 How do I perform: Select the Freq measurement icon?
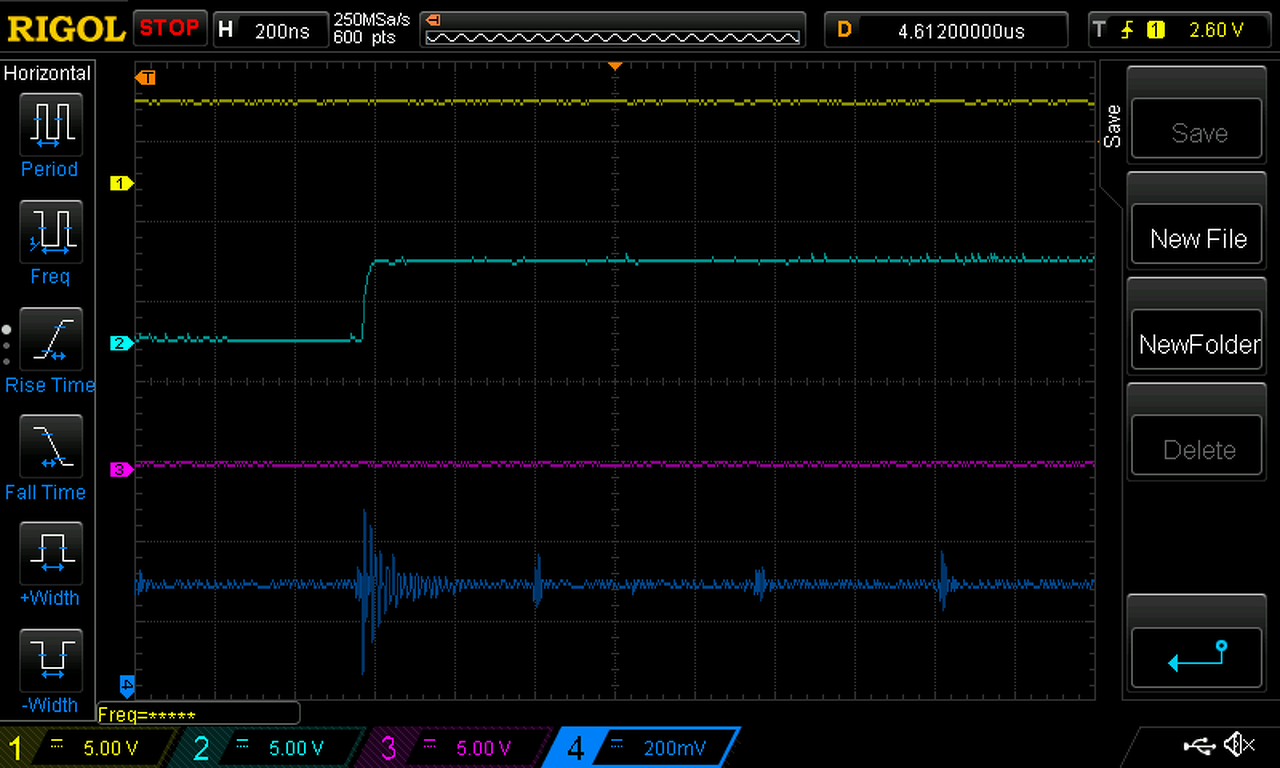(50, 231)
